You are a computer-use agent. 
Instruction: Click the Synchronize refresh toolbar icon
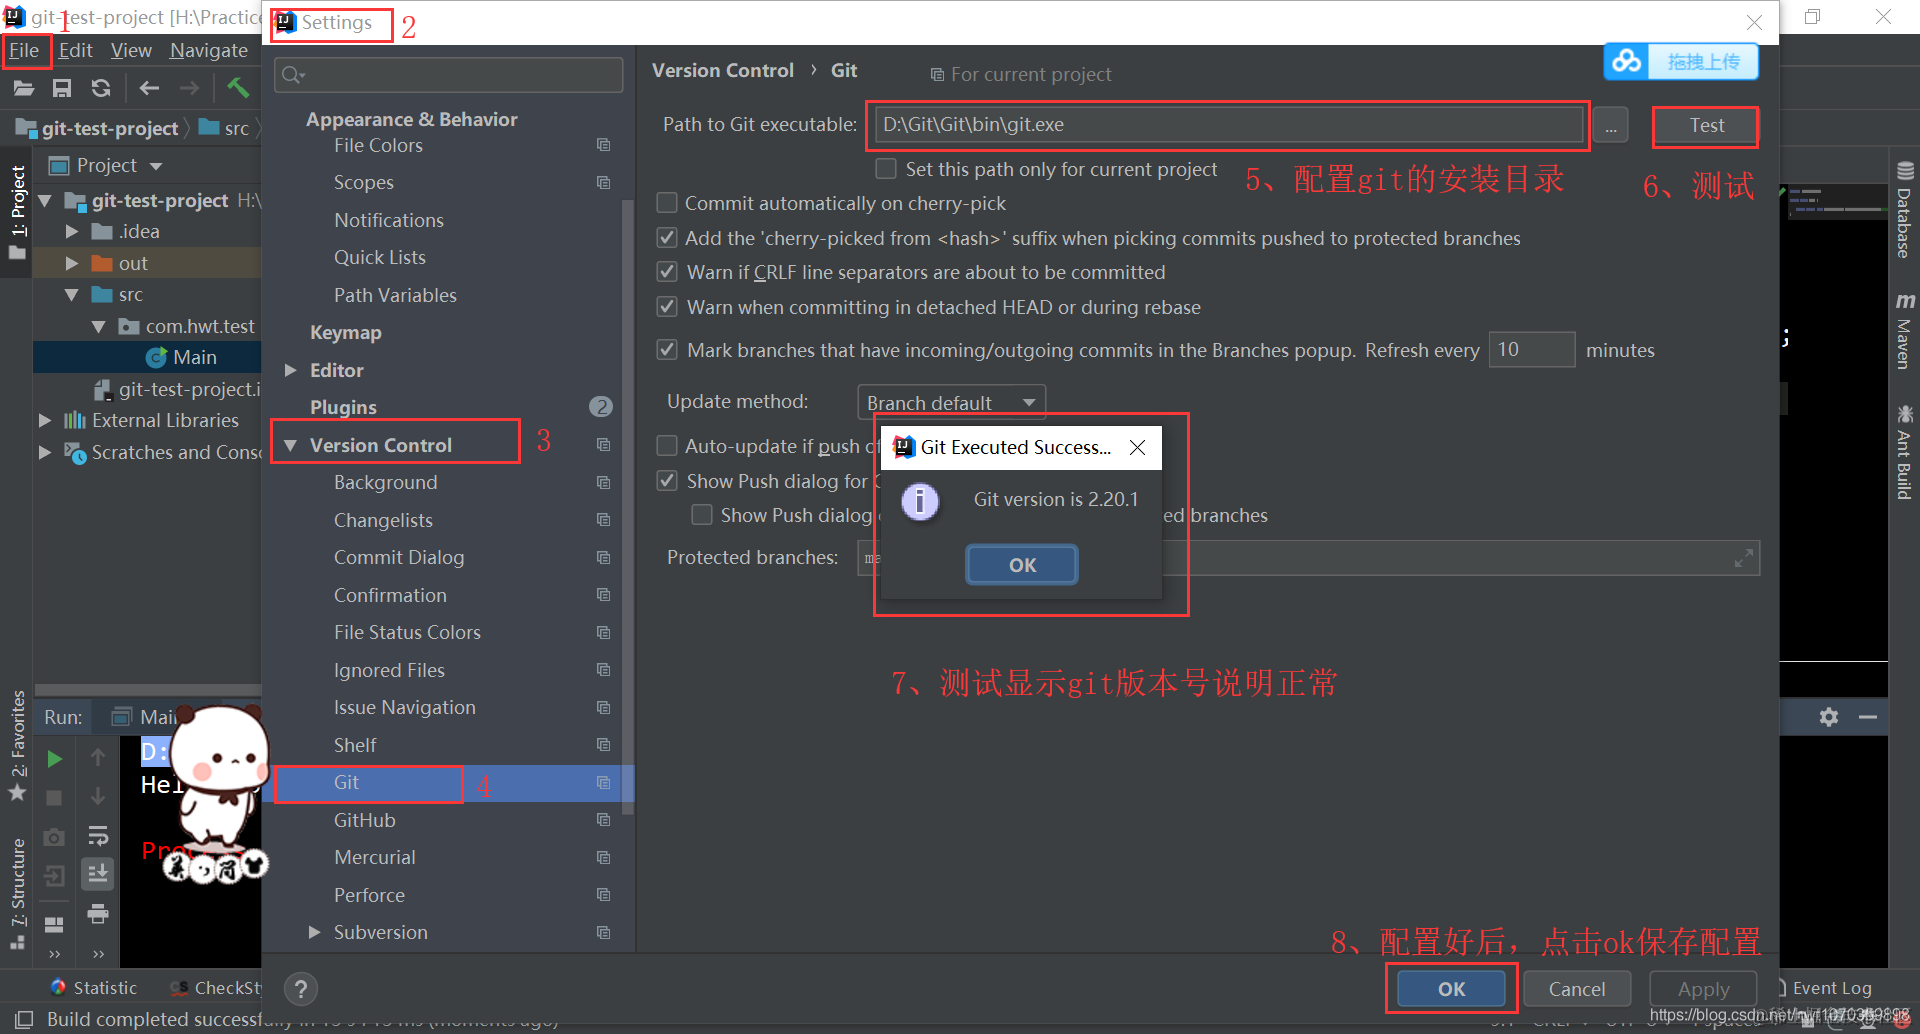101,88
